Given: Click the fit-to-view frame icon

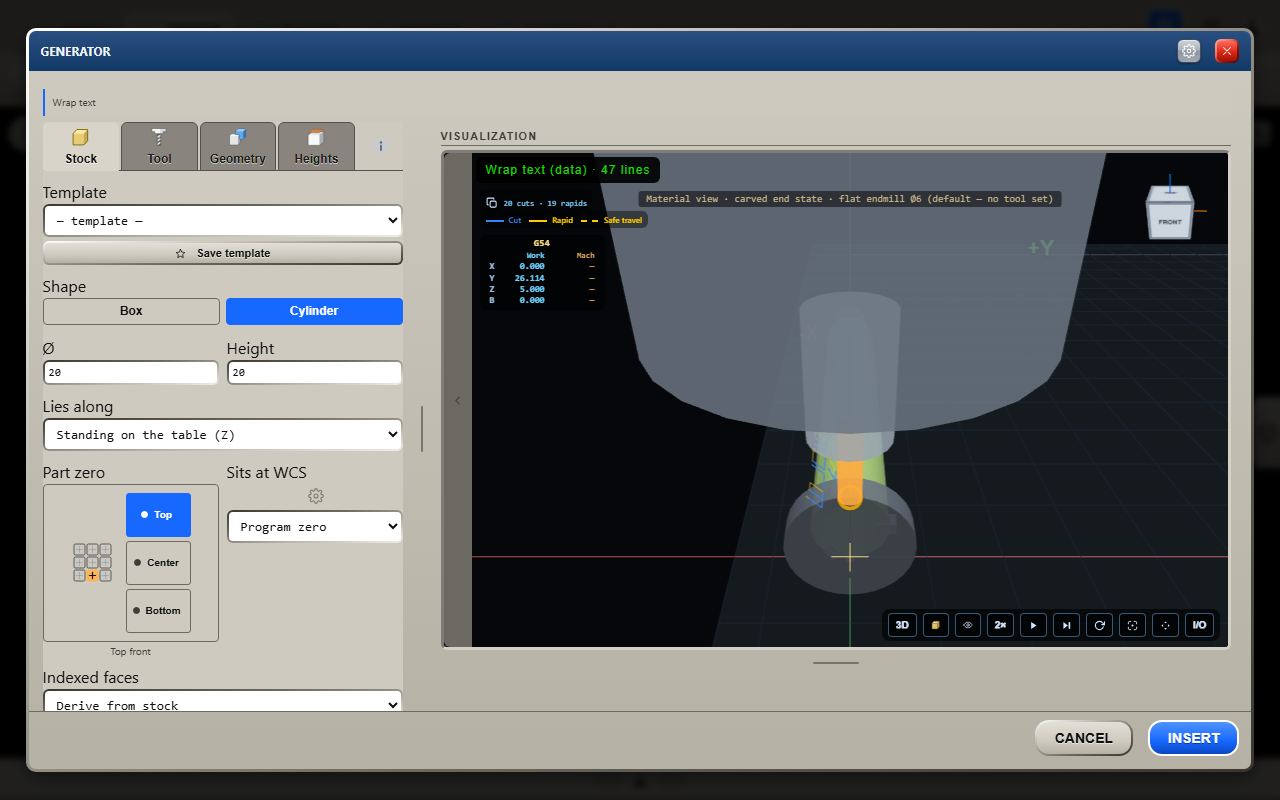Looking at the screenshot, I should click(1132, 625).
